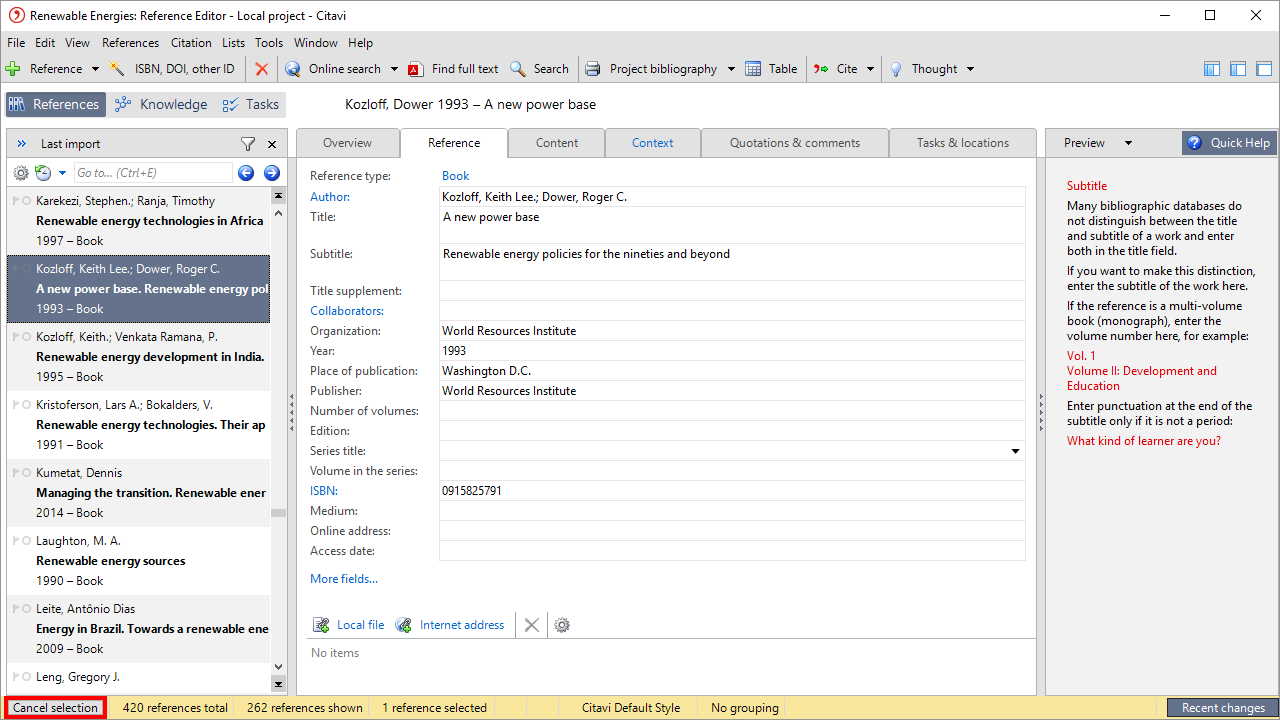This screenshot has width=1280, height=720.
Task: Click the Thought light bulb icon
Action: (896, 69)
